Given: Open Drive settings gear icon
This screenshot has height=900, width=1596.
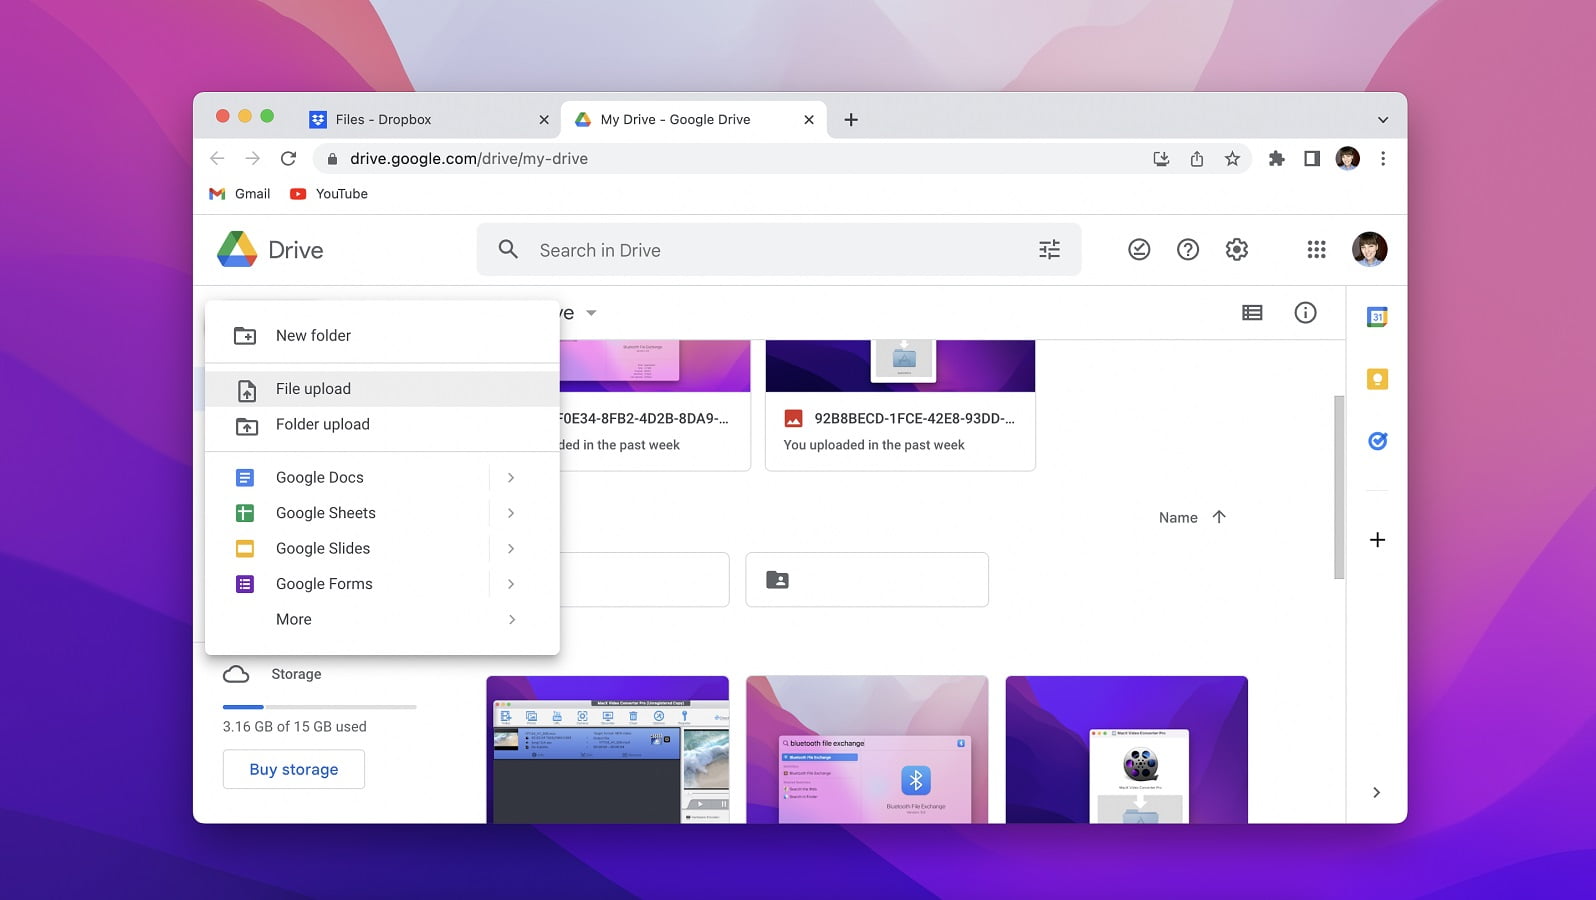Looking at the screenshot, I should pyautogui.click(x=1237, y=250).
